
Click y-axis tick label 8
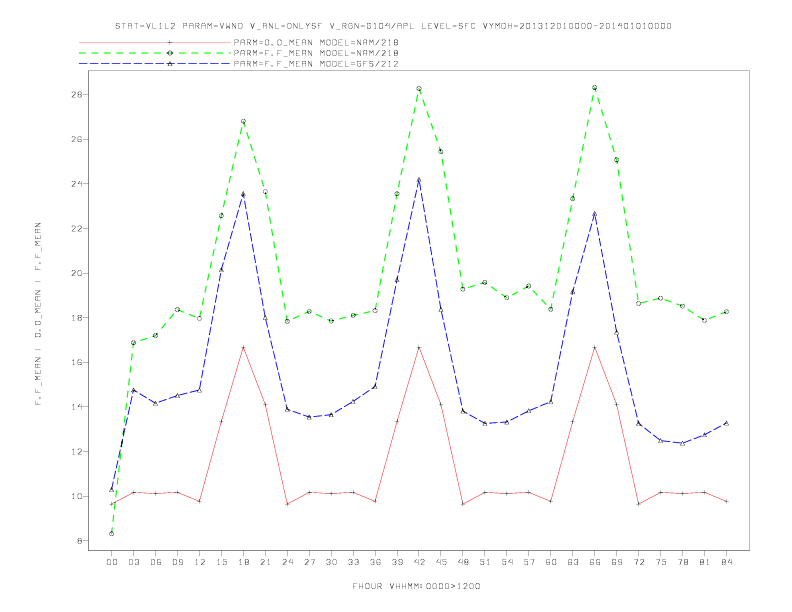79,541
